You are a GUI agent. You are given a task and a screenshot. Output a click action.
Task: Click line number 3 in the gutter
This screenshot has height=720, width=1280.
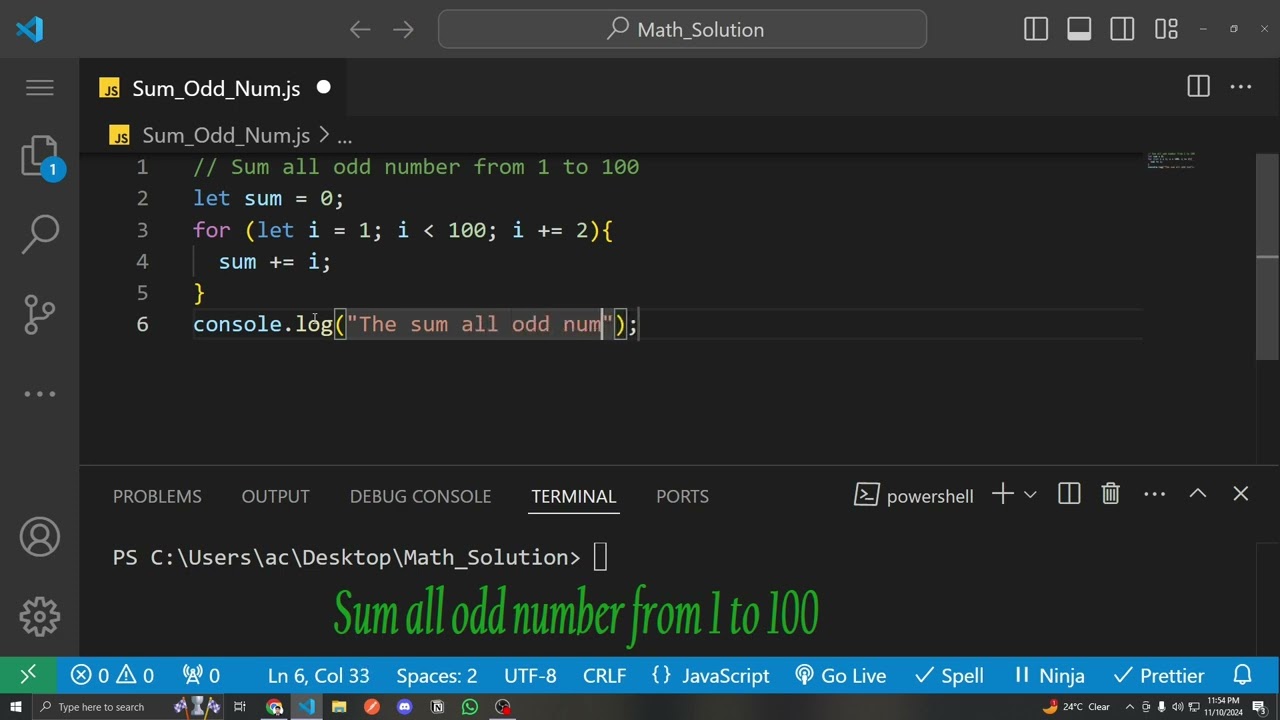click(x=142, y=230)
